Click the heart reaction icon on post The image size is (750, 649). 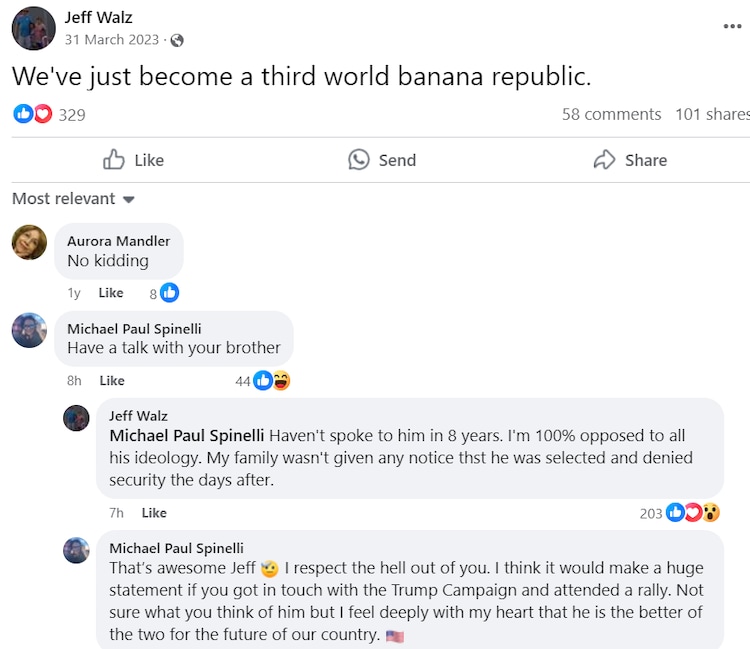pyautogui.click(x=43, y=114)
